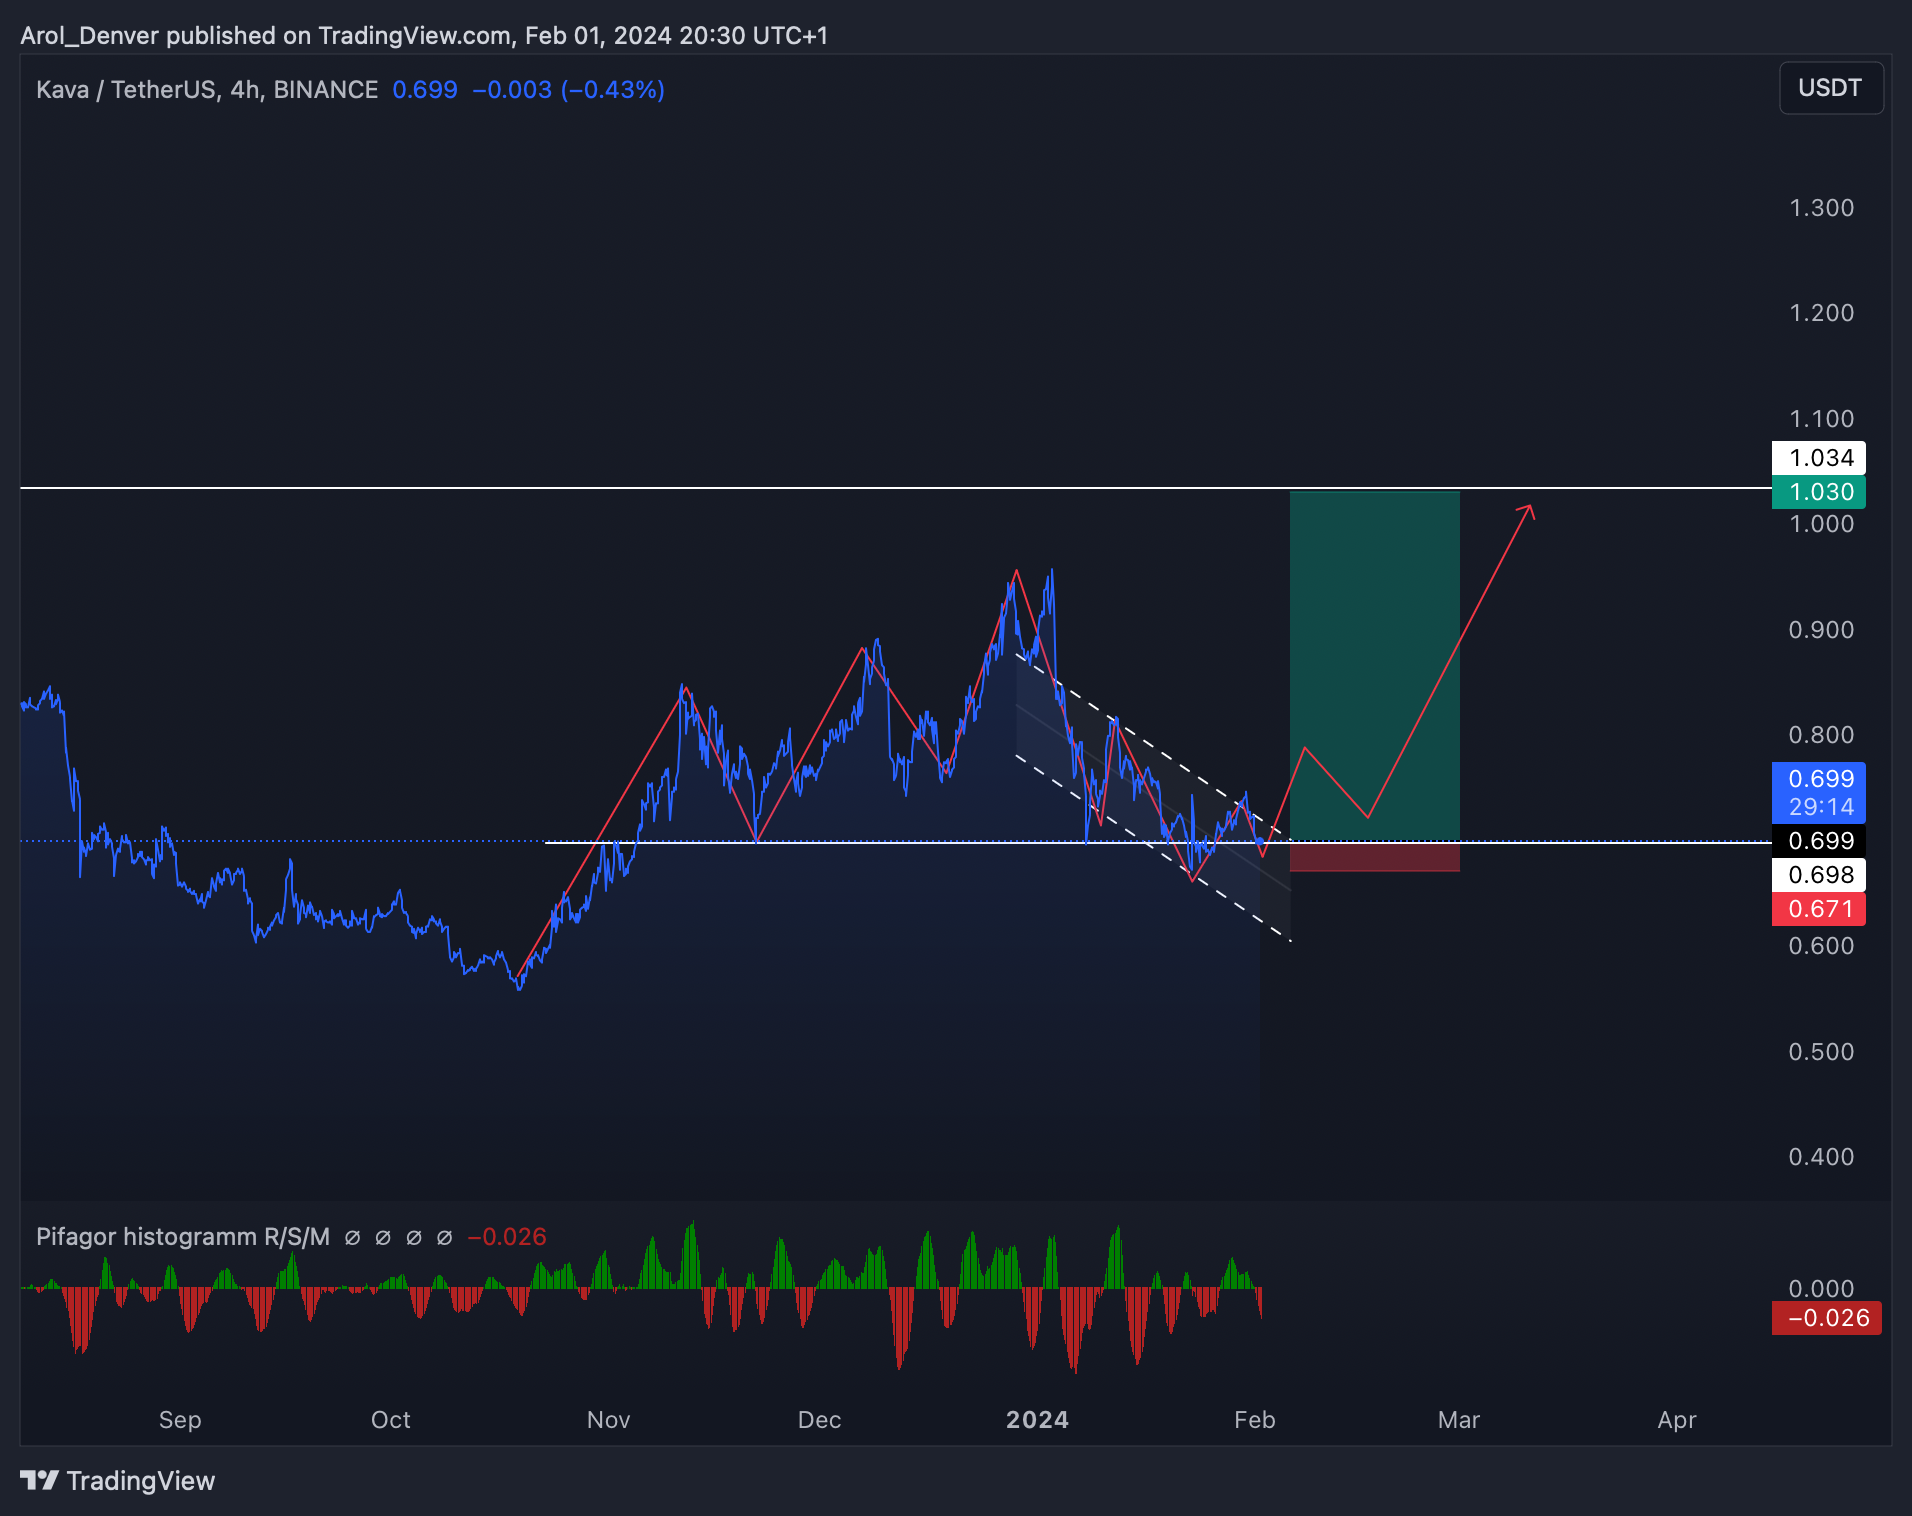This screenshot has width=1912, height=1516.
Task: Click the red stop-loss zone of long position
Action: [1375, 857]
